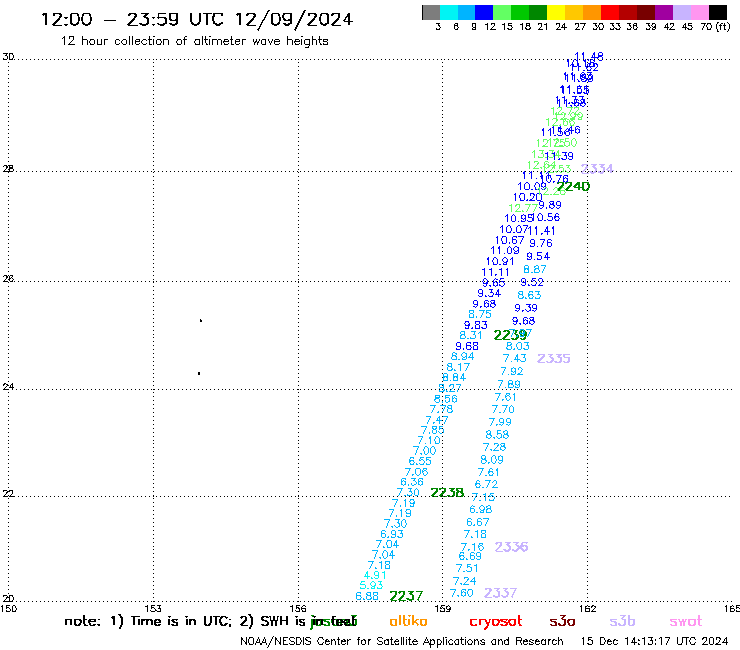740x650 pixels.
Task: Click the cryosat satellite legend label
Action: tap(496, 622)
